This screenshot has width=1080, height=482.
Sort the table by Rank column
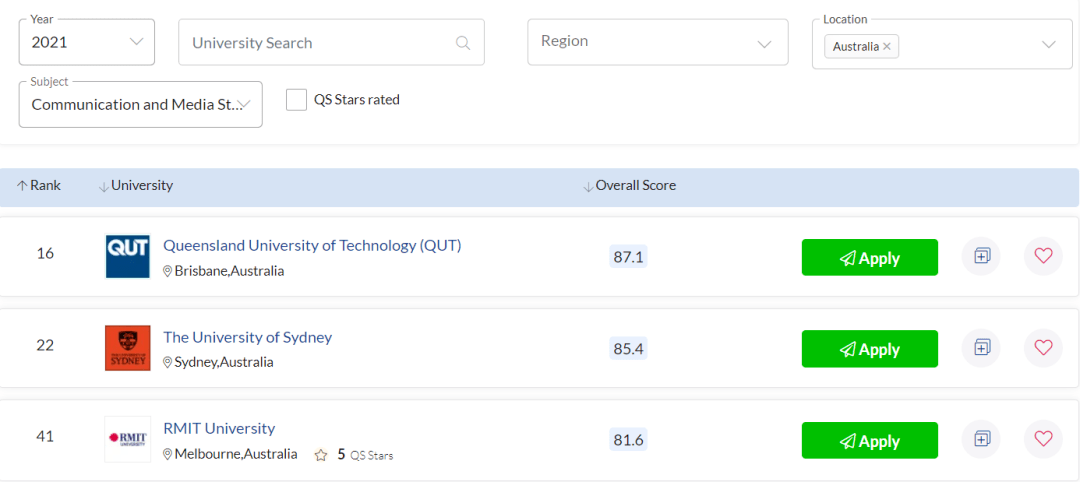[39, 186]
